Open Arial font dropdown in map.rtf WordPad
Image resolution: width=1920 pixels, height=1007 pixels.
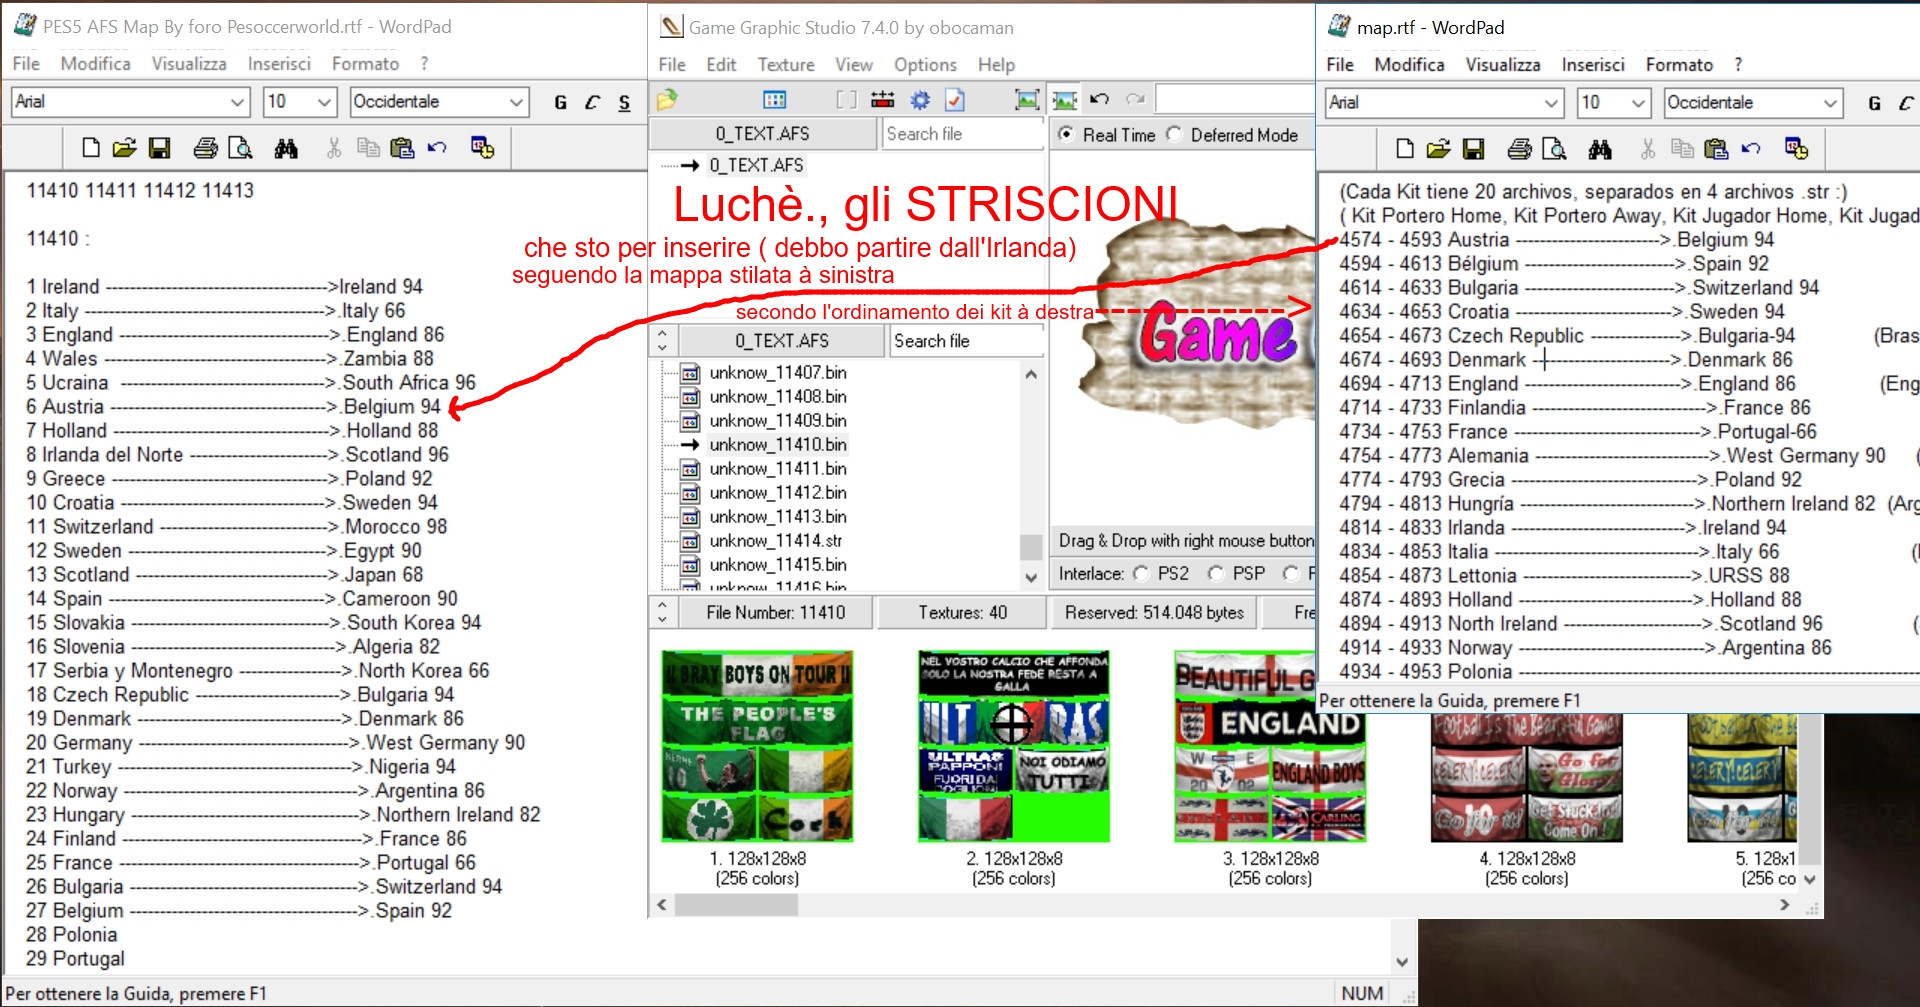(x=1551, y=103)
